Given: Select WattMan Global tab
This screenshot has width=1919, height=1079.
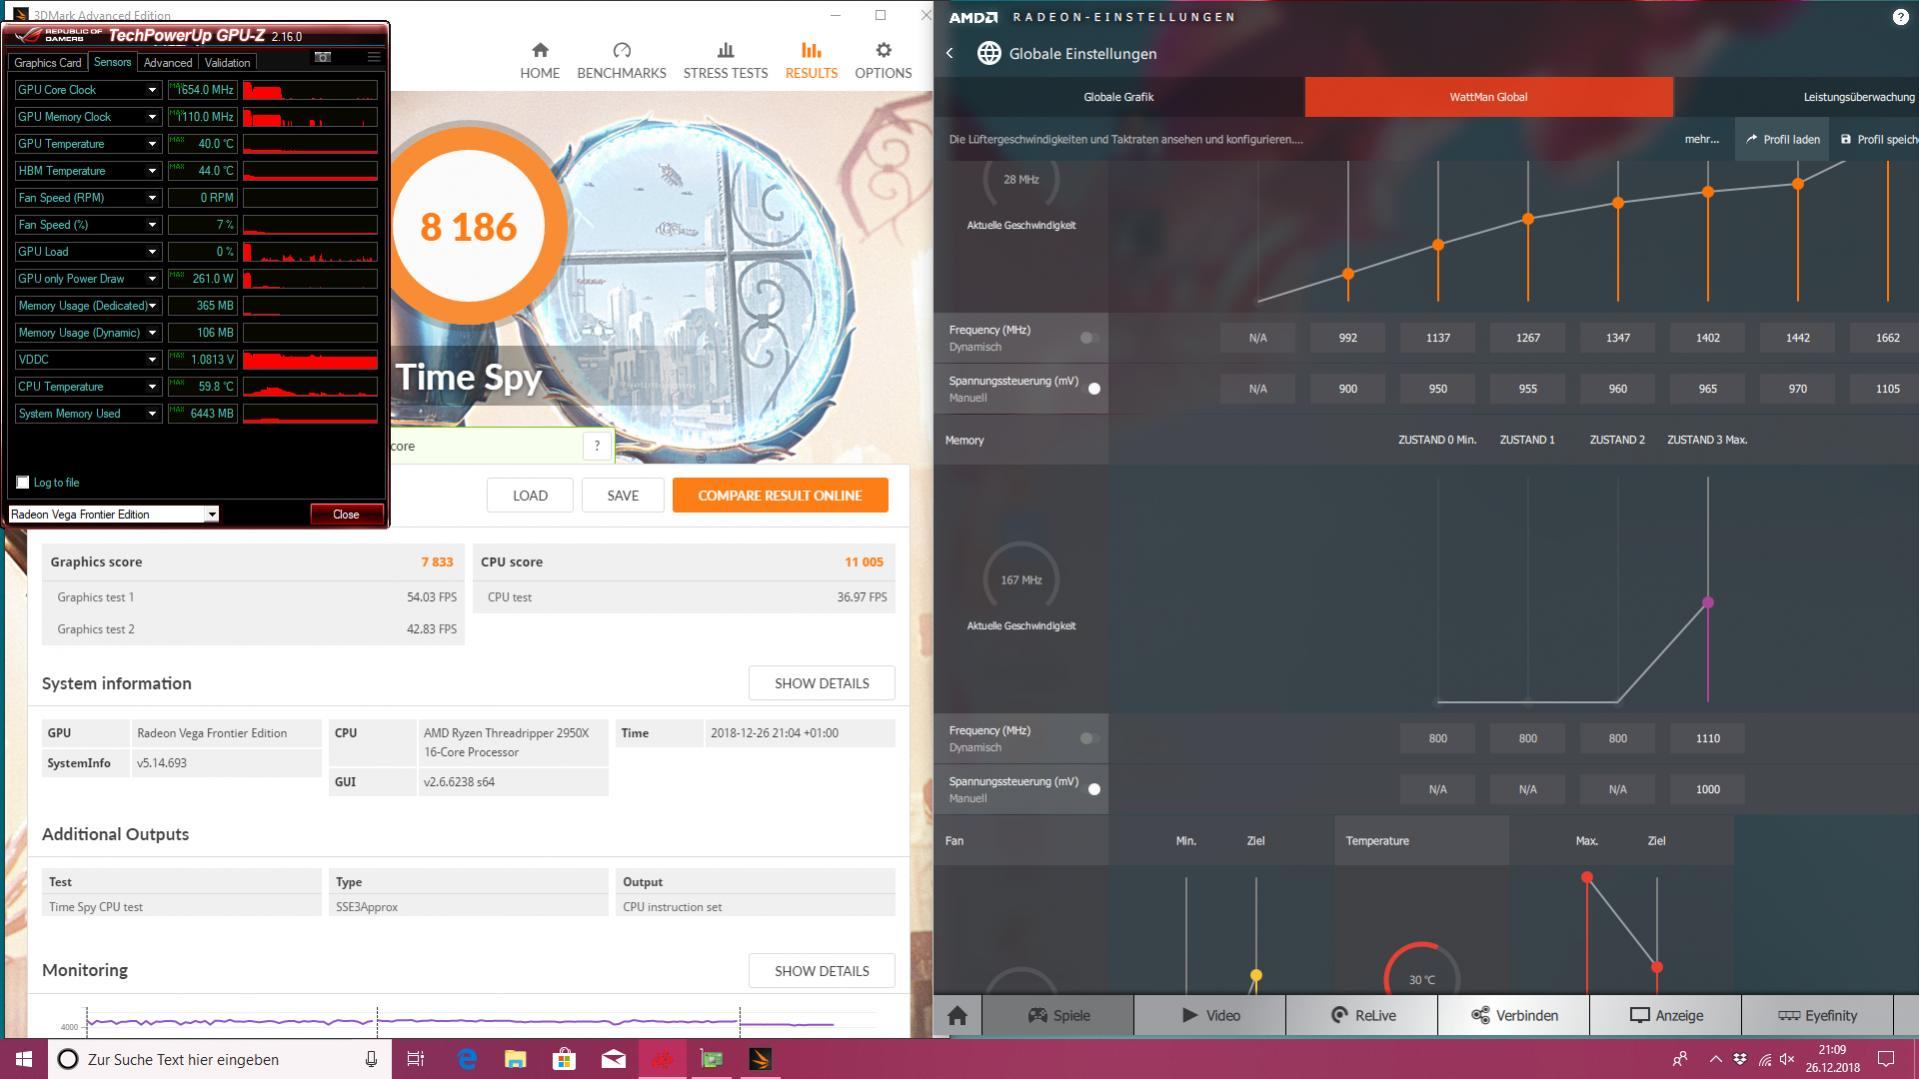Looking at the screenshot, I should click(x=1488, y=97).
